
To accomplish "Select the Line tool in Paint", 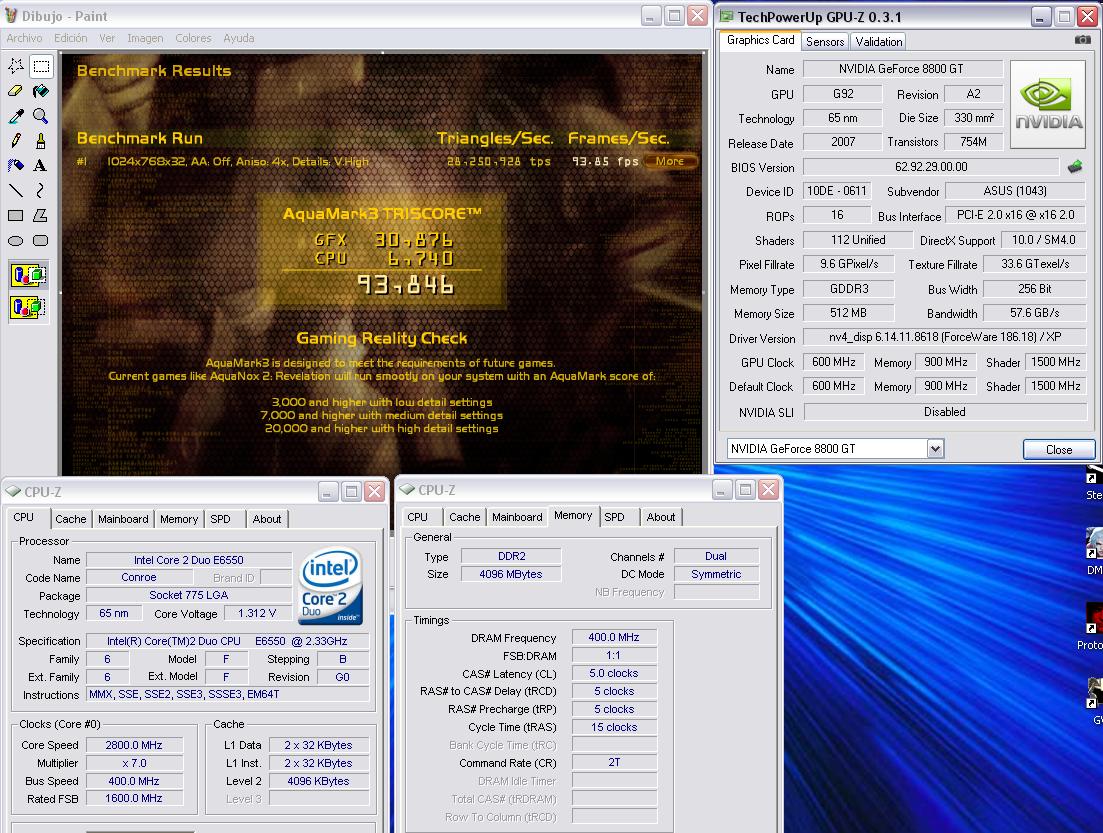I will pyautogui.click(x=16, y=191).
